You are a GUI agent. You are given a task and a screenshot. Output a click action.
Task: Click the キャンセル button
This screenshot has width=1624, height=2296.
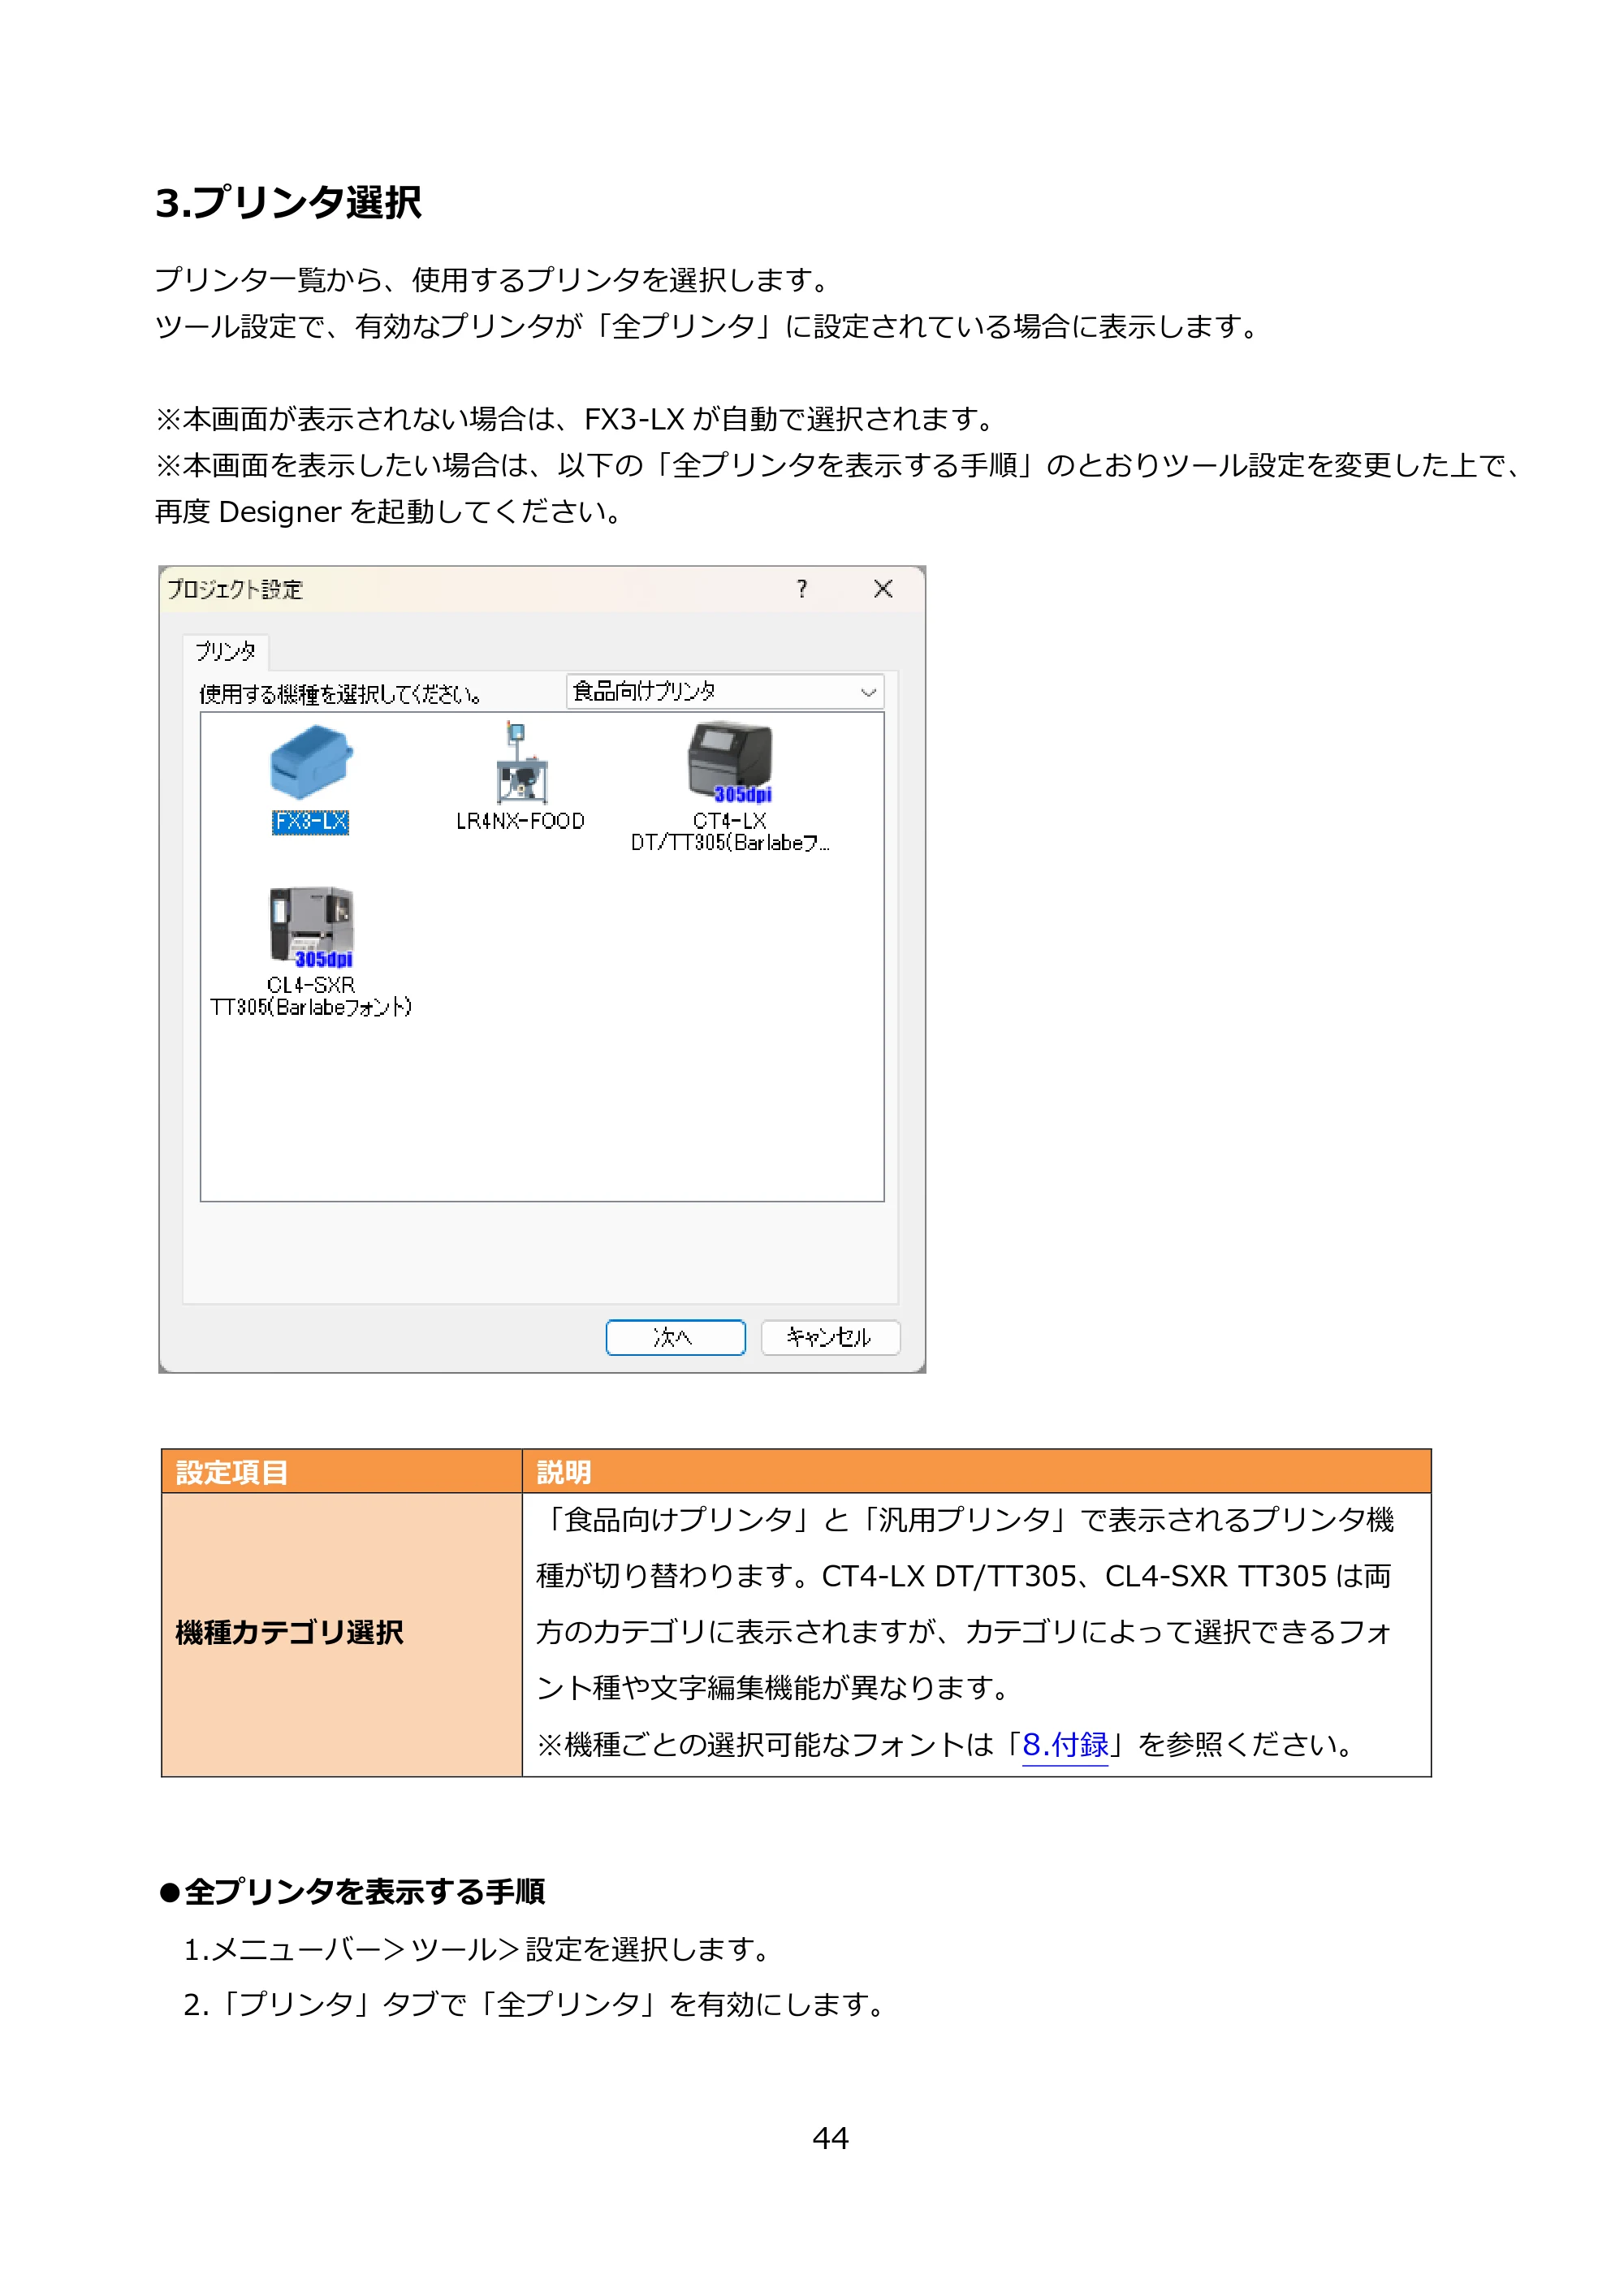click(830, 1338)
